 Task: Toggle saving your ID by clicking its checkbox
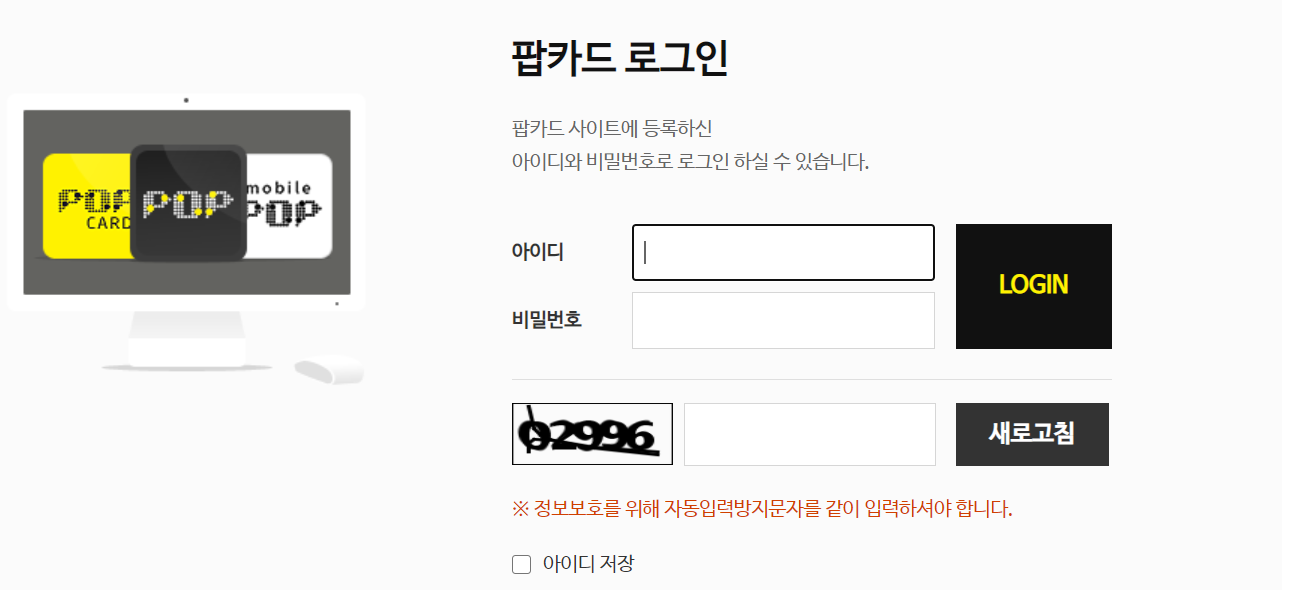click(x=520, y=564)
